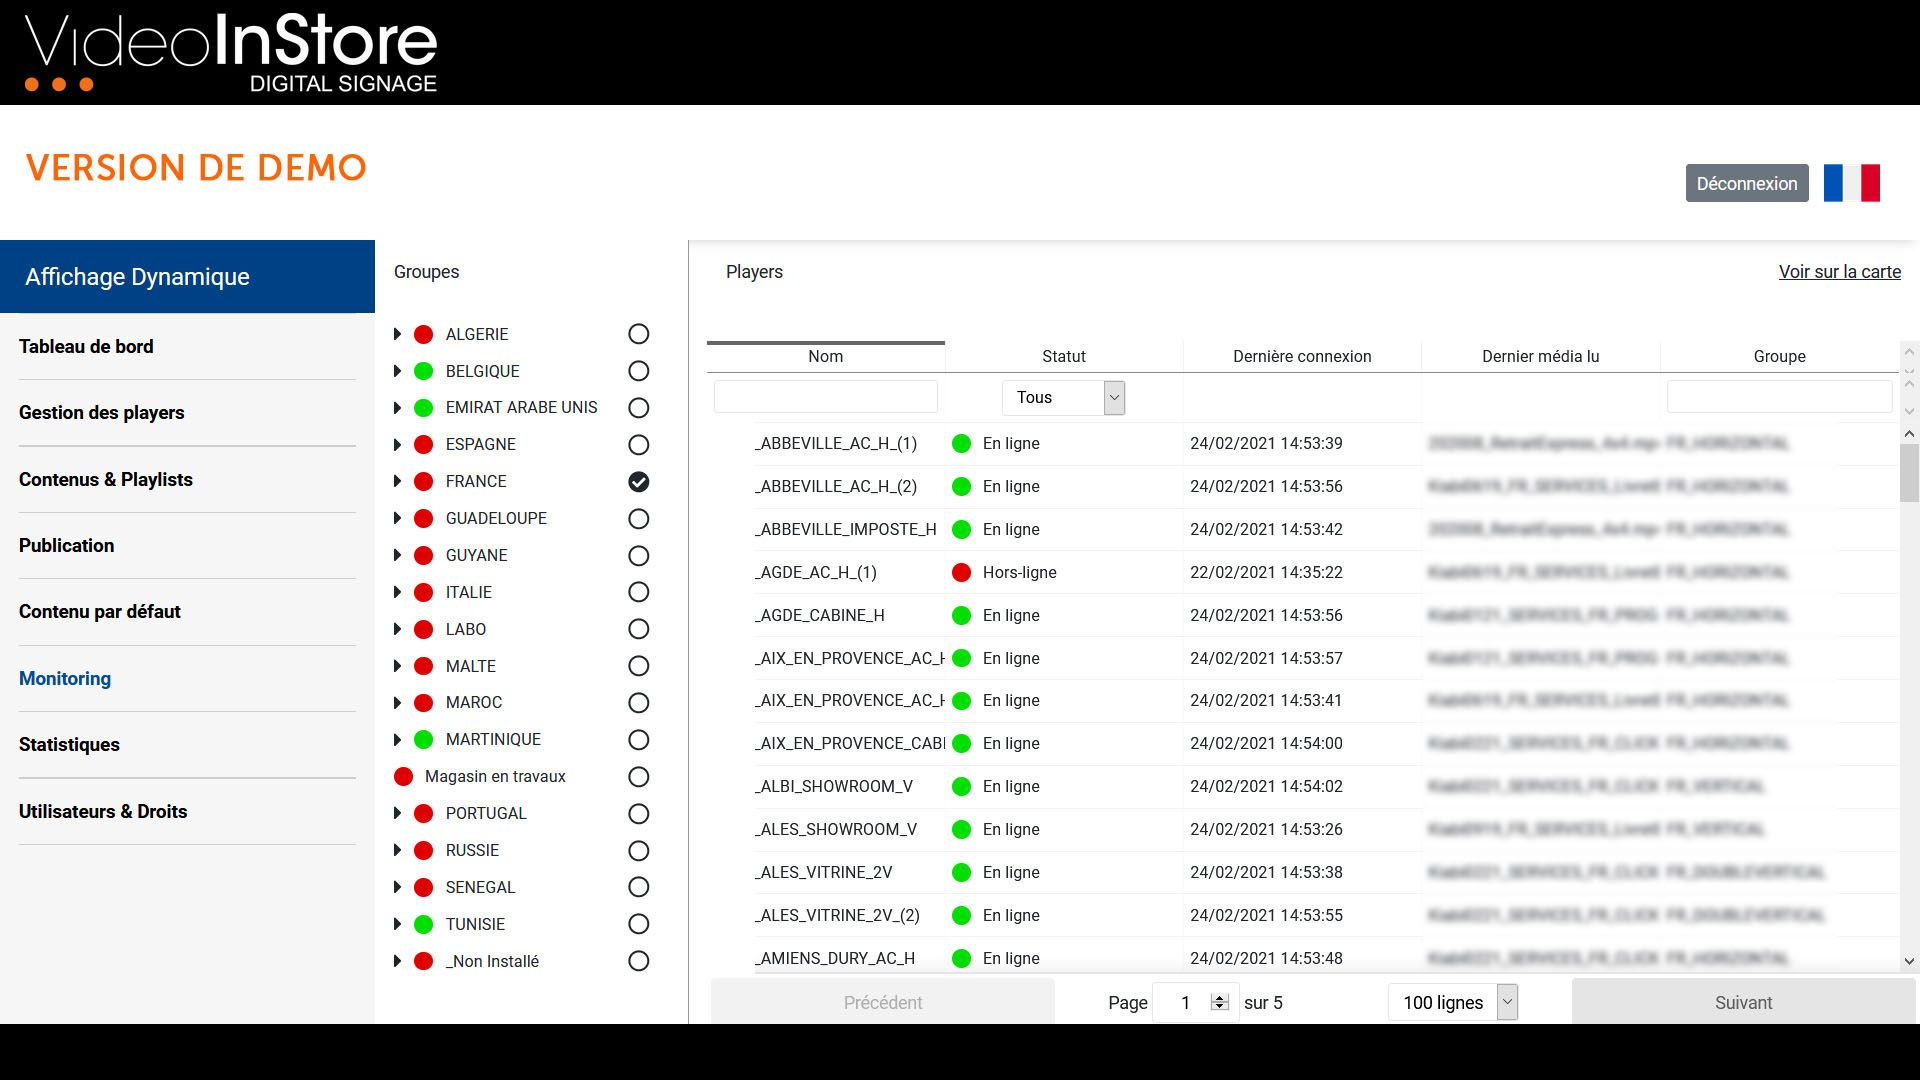Click red offline indicator for _AGDE_AC_H_(1)
Image resolution: width=1920 pixels, height=1080 pixels.
click(x=961, y=572)
